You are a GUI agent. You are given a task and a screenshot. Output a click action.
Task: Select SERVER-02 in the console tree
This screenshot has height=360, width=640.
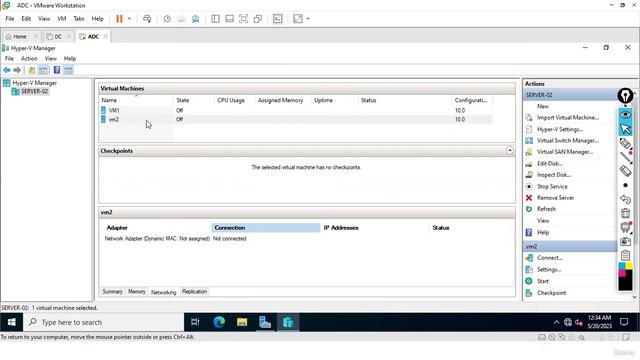click(34, 91)
